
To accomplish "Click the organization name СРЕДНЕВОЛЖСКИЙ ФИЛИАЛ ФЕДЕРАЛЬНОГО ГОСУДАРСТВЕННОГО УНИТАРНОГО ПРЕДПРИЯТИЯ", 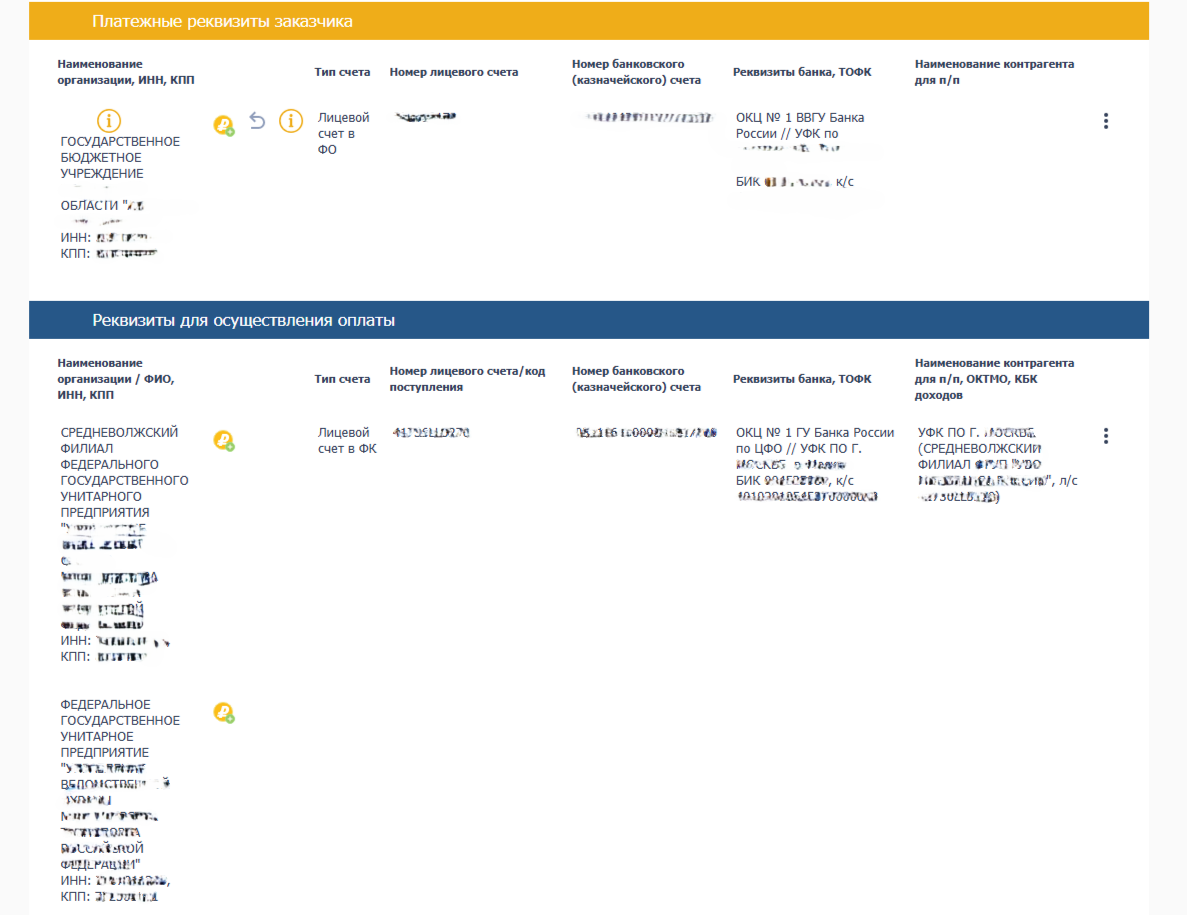I will click(124, 472).
